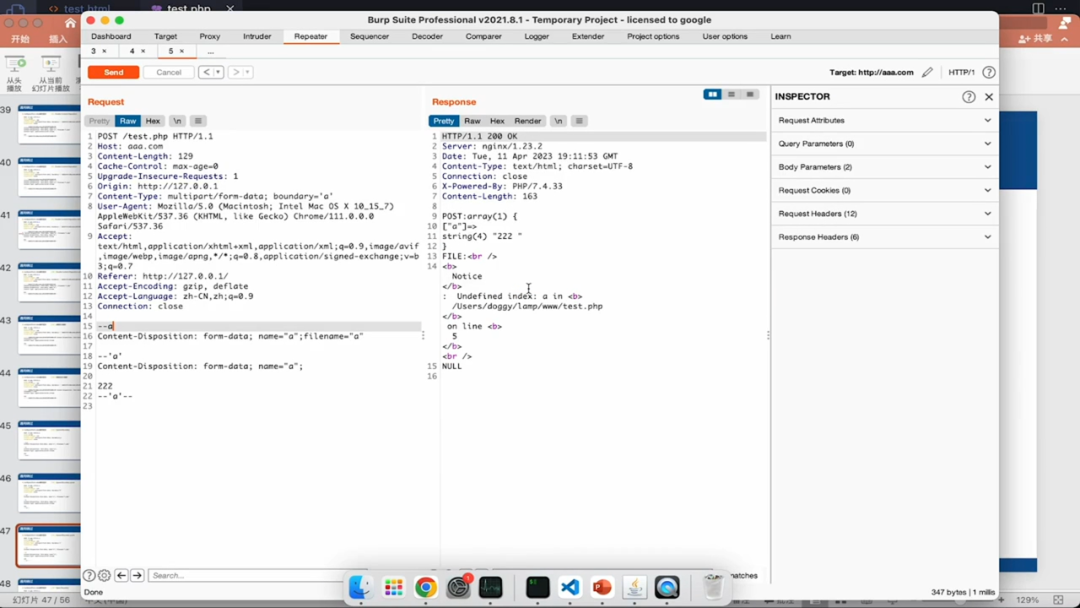Viewport: 1080px width, 608px height.
Task: Go back to previous request in history
Action: click(206, 72)
